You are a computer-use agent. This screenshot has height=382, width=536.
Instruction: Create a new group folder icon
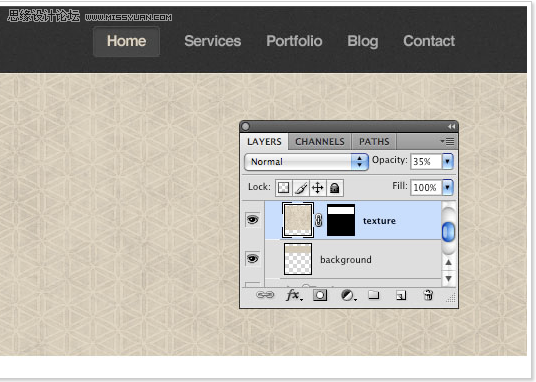point(374,295)
